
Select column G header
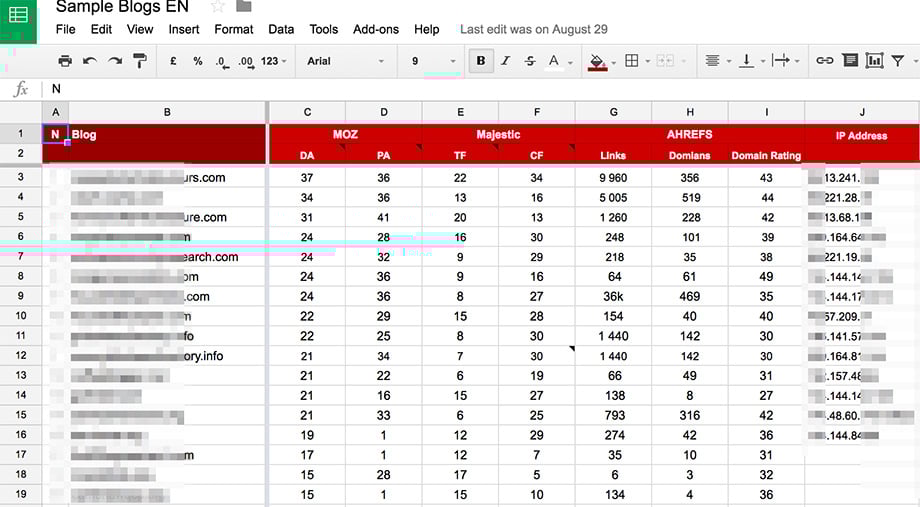613,111
